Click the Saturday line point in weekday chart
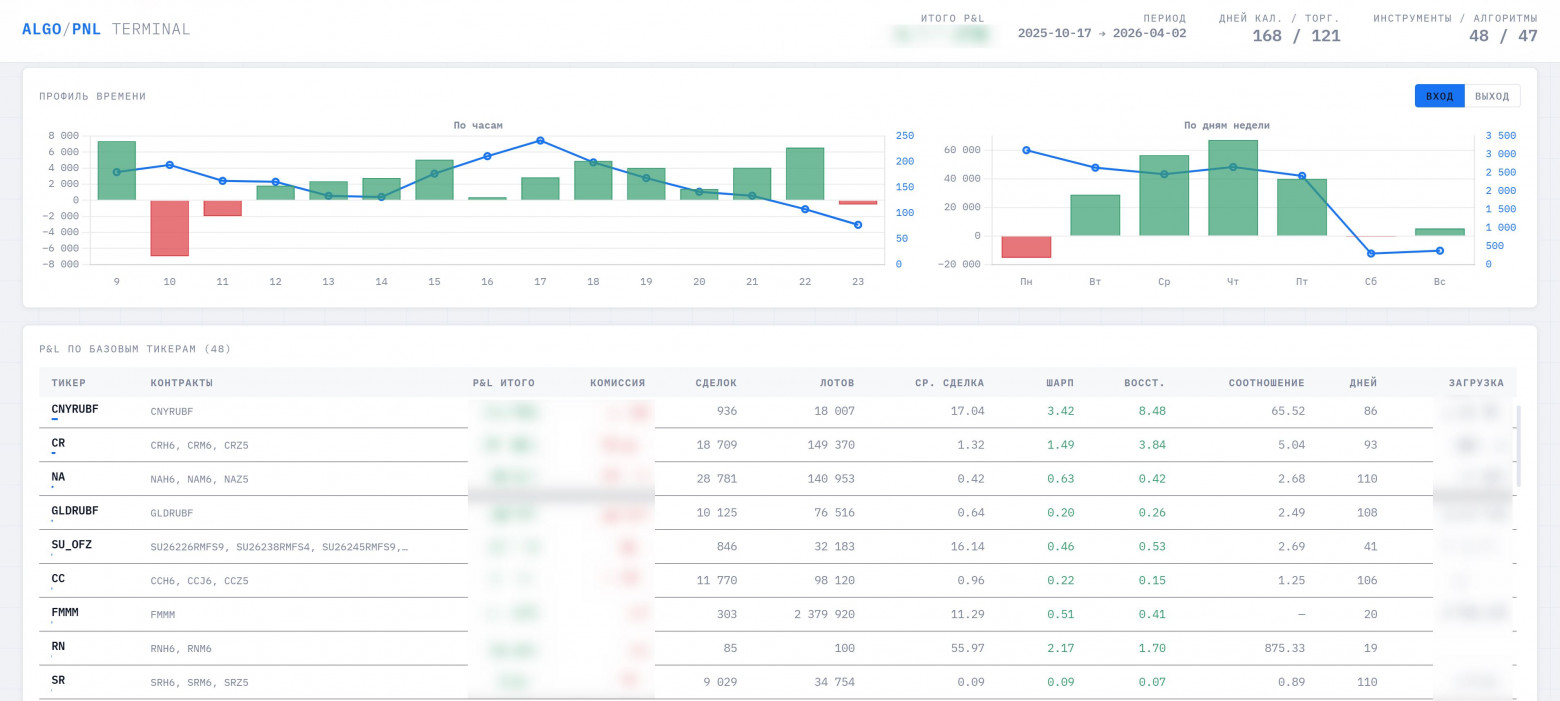This screenshot has width=1560, height=701. [x=1371, y=253]
